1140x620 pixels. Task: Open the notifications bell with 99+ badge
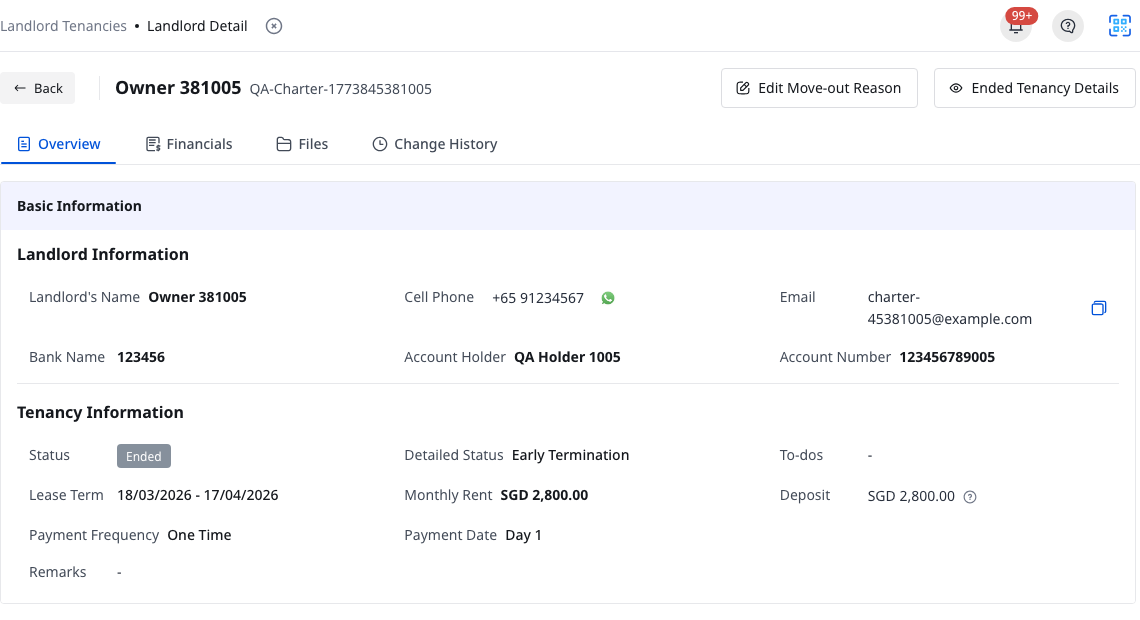(x=1016, y=26)
